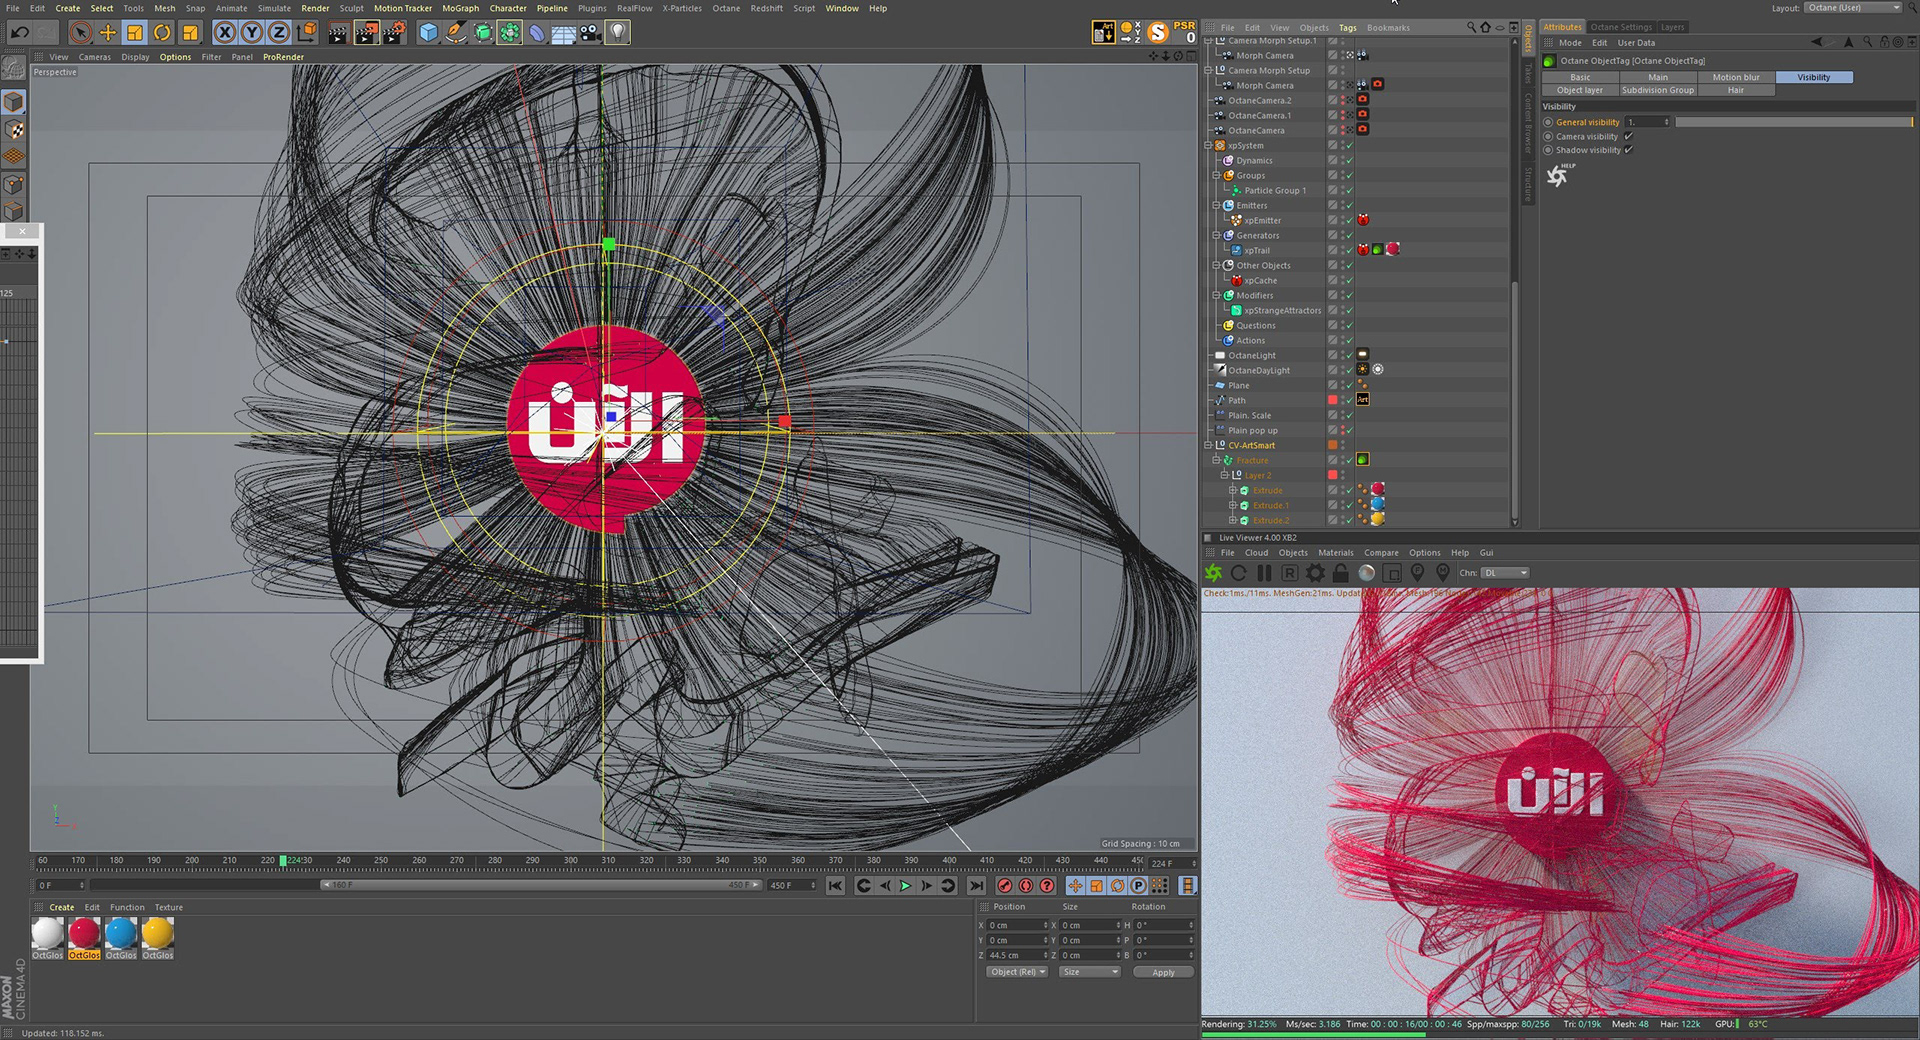Viewport: 1920px width, 1040px height.
Task: Activate the Move tool in the top toolbar
Action: 108,33
